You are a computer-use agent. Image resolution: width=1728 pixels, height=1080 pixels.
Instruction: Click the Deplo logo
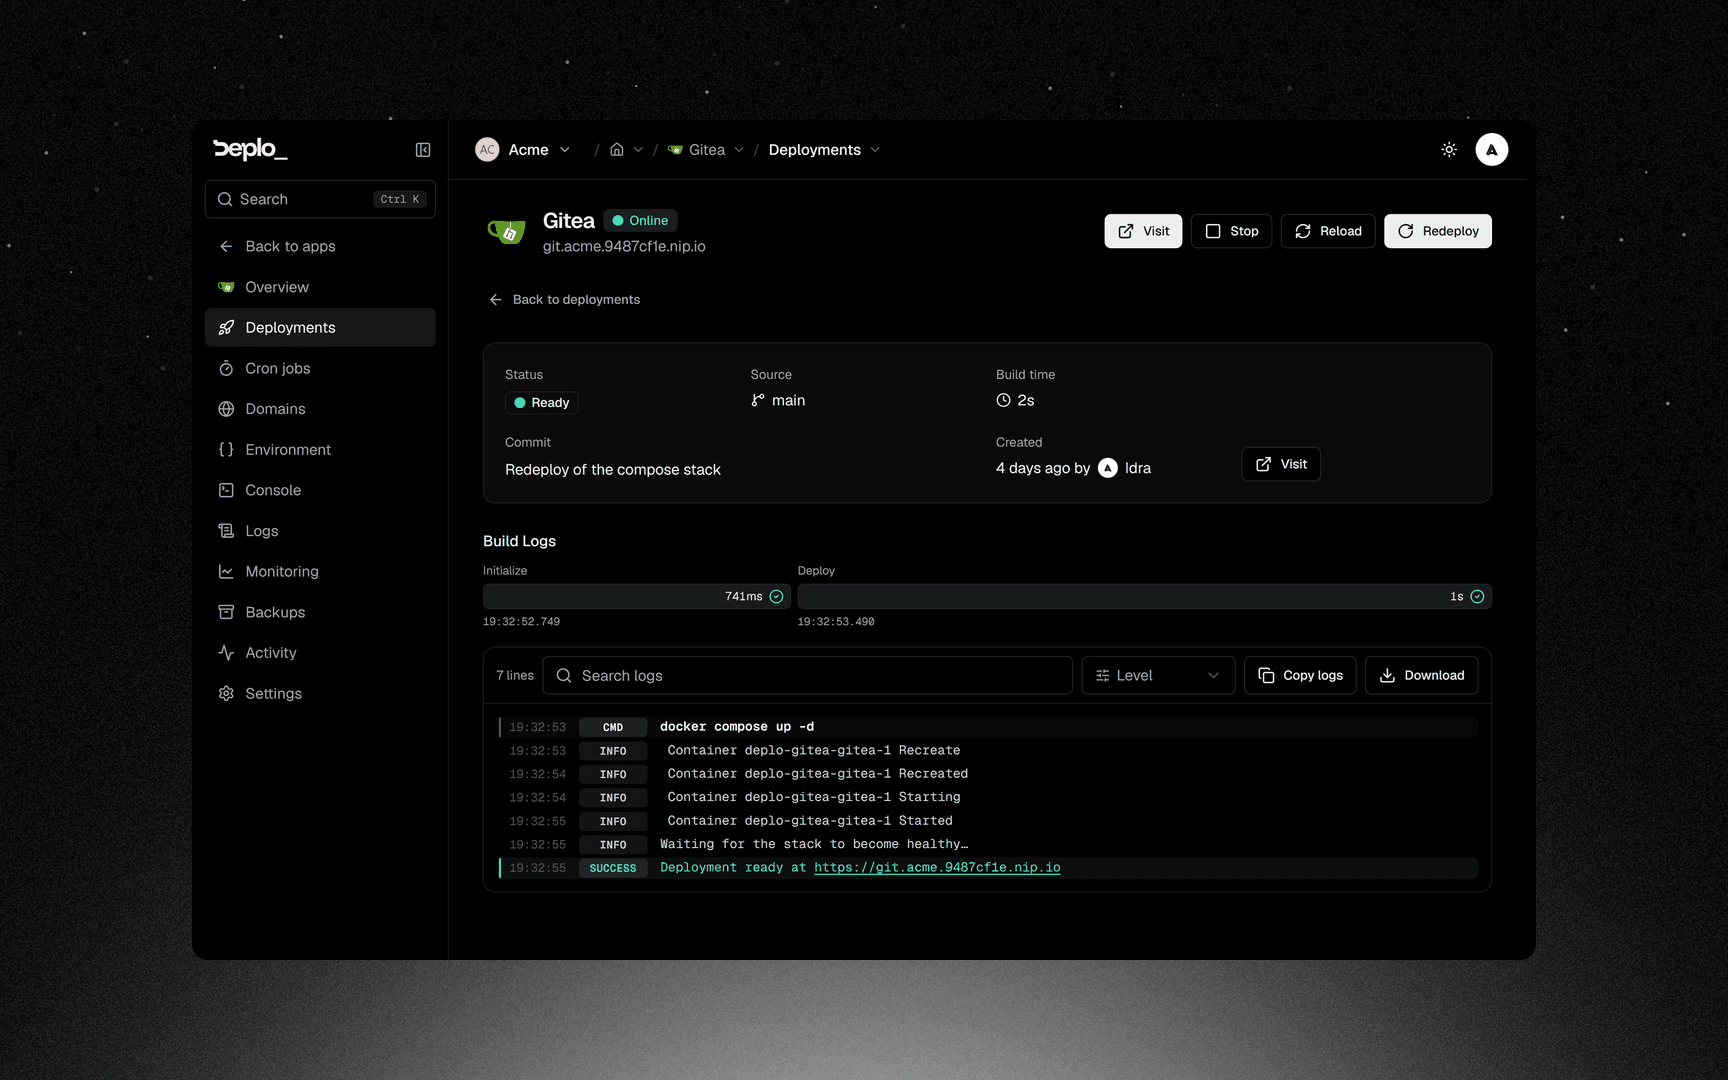(x=250, y=149)
